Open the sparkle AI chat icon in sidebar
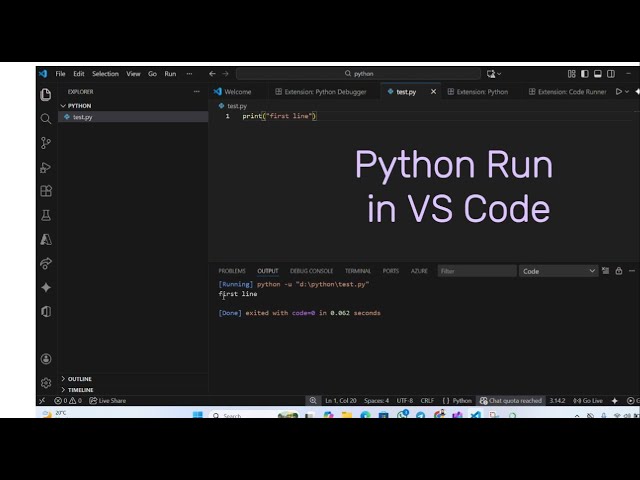The width and height of the screenshot is (640, 480). click(x=46, y=287)
